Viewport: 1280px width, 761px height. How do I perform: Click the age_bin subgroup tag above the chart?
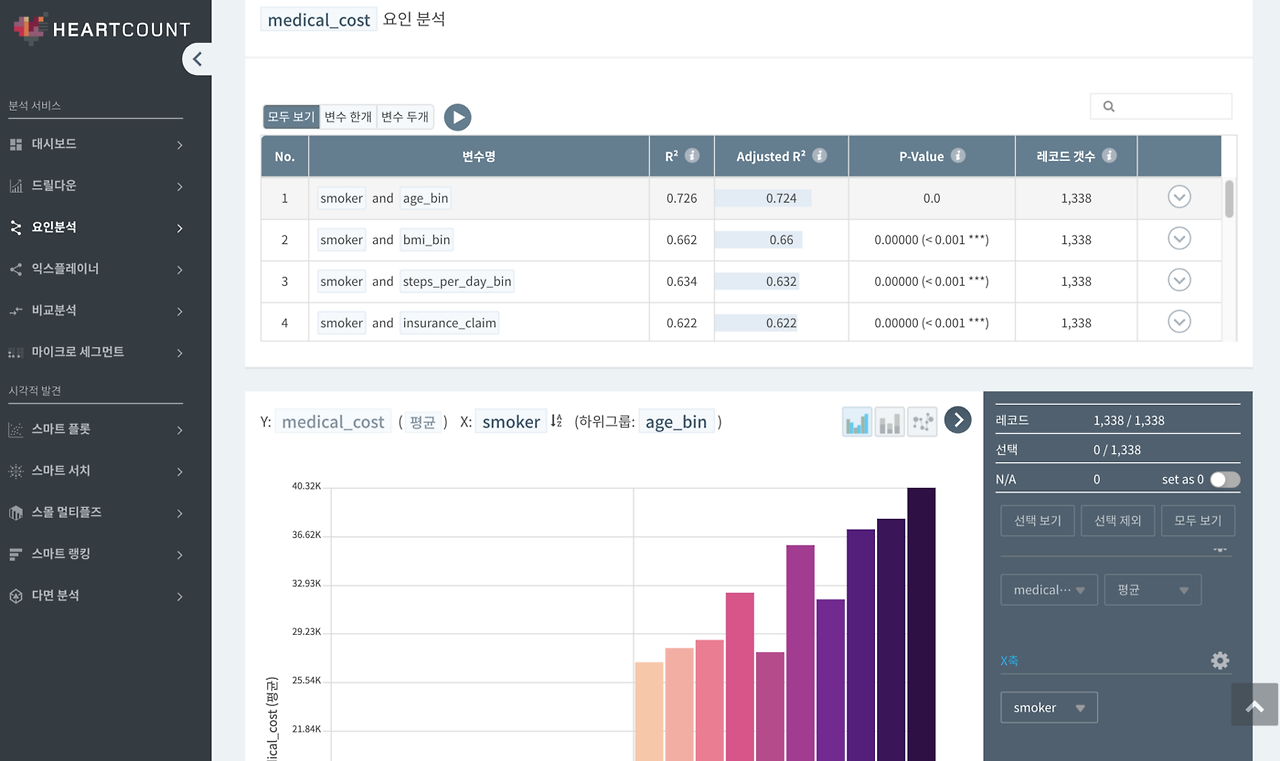click(x=676, y=422)
